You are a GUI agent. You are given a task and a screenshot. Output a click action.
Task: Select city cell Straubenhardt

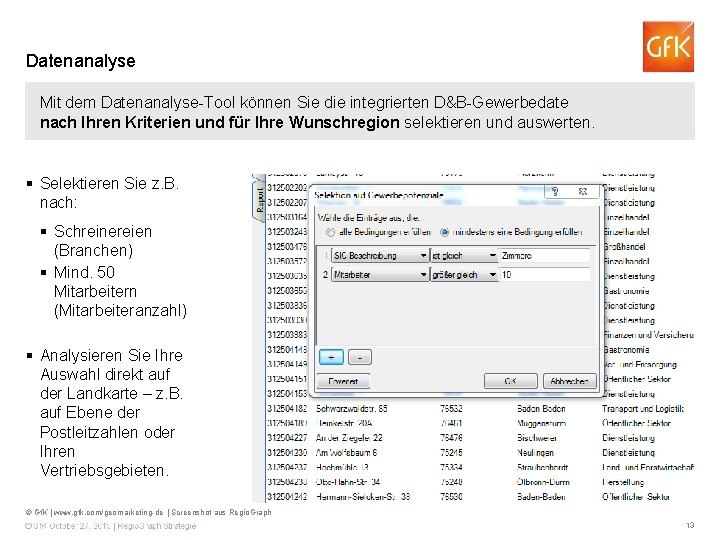click(x=542, y=467)
